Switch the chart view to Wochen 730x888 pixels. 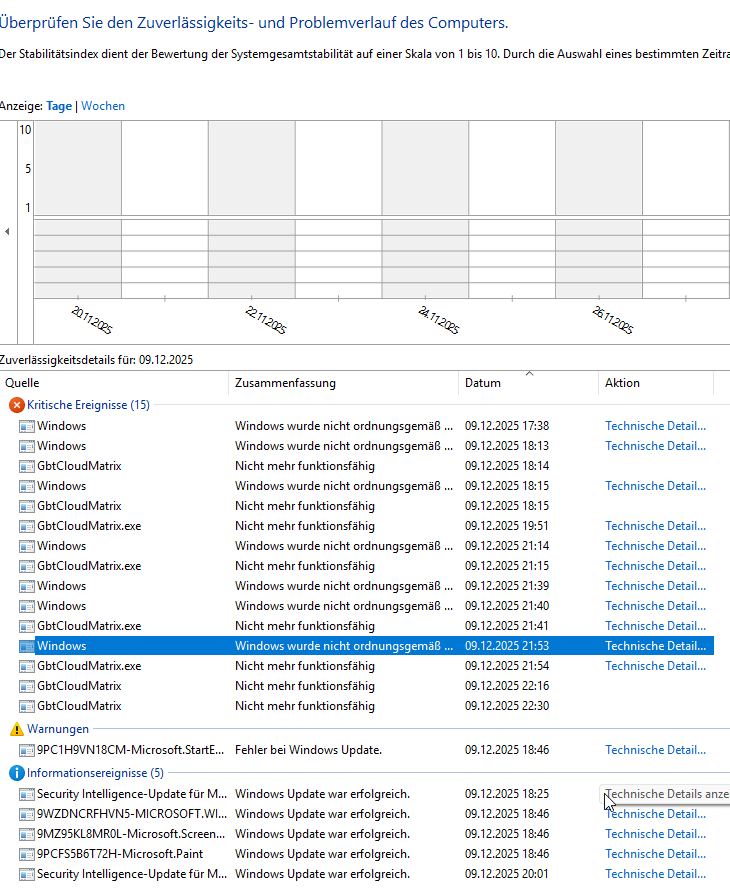pyautogui.click(x=103, y=106)
